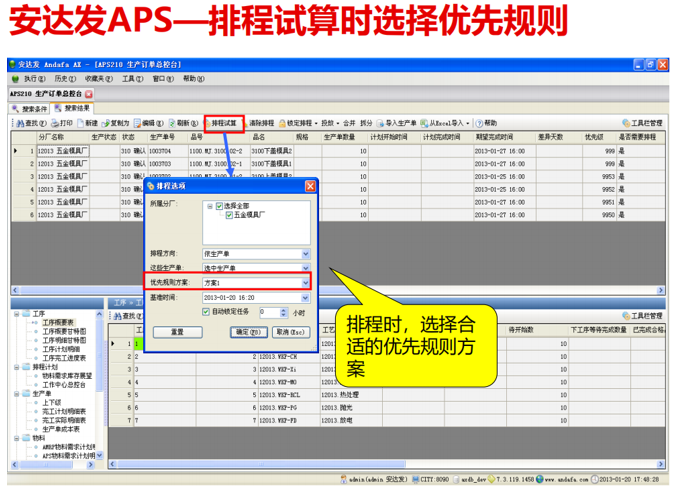
Task: Open the 帮助 menu in menu bar
Action: (194, 79)
